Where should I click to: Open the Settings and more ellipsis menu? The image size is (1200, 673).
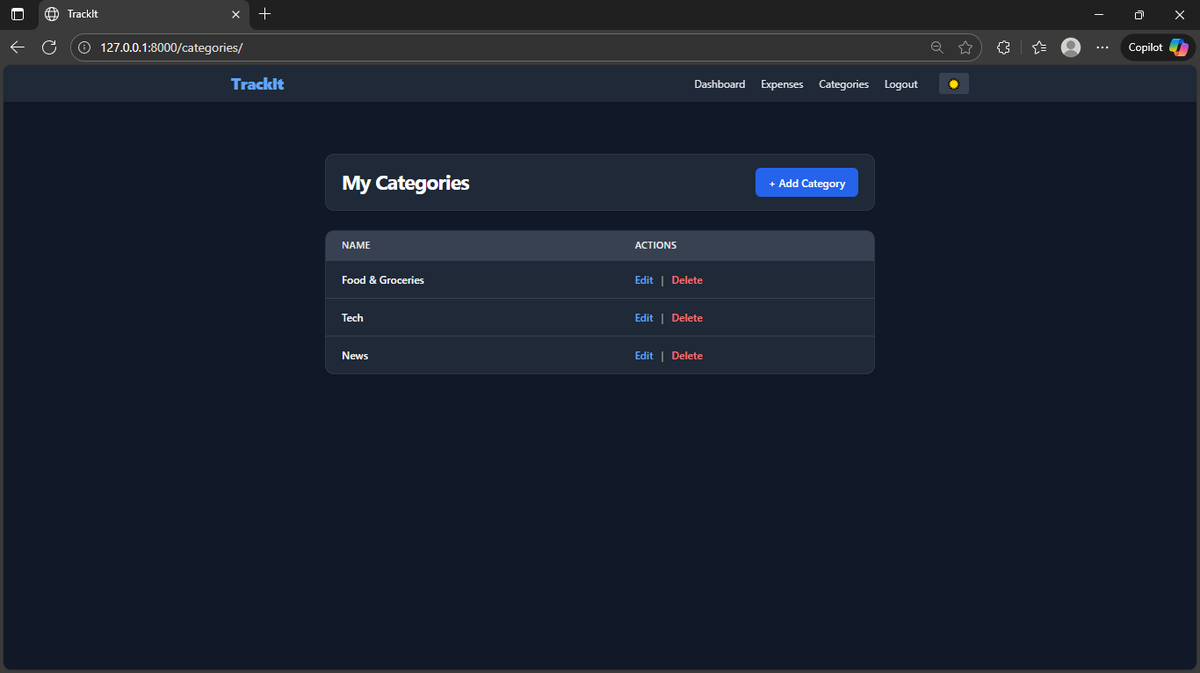coord(1102,47)
